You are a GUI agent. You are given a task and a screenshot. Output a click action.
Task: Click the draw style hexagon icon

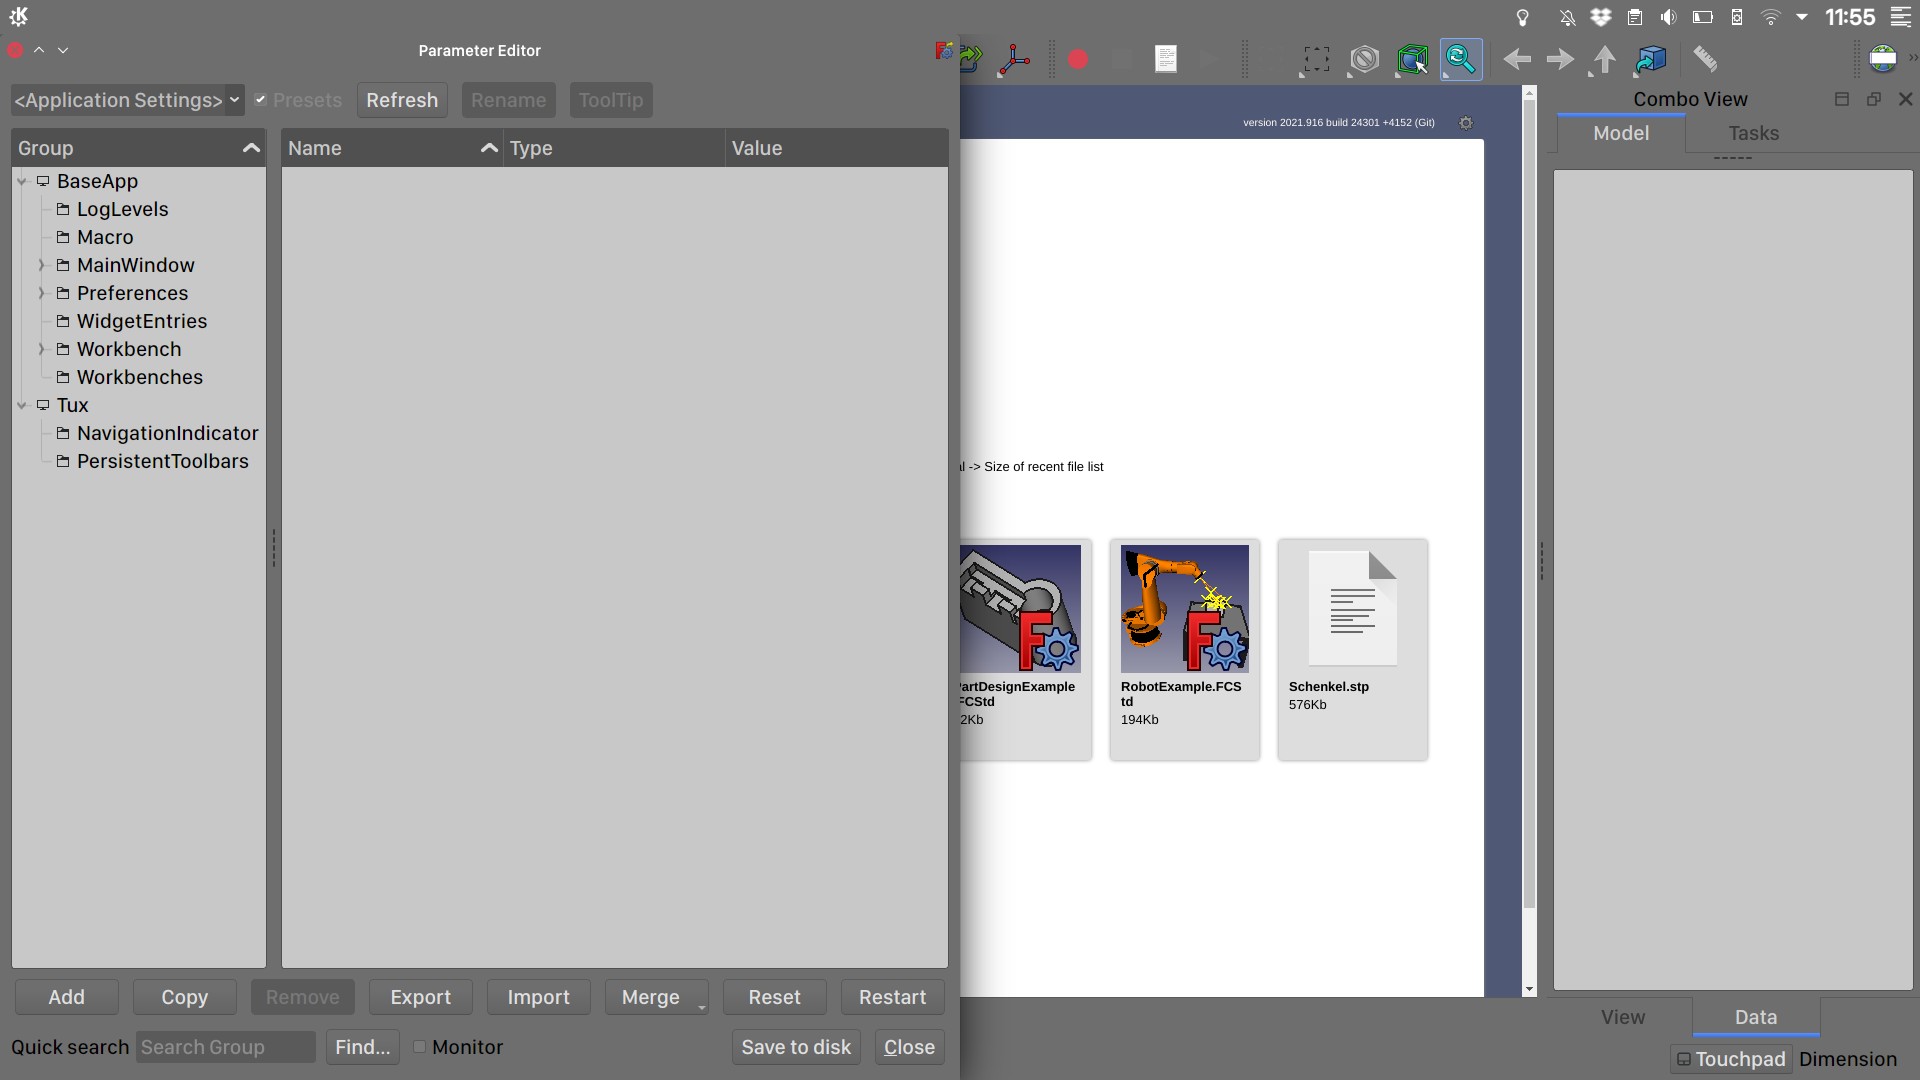1364,60
